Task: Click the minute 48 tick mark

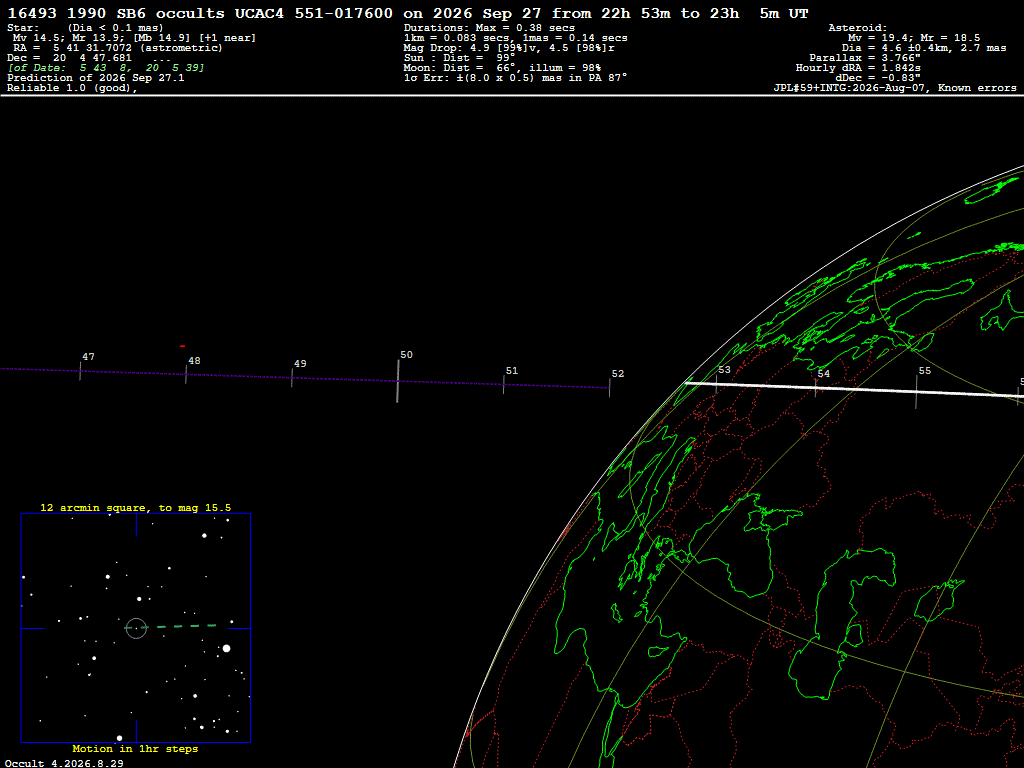Action: (x=186, y=375)
